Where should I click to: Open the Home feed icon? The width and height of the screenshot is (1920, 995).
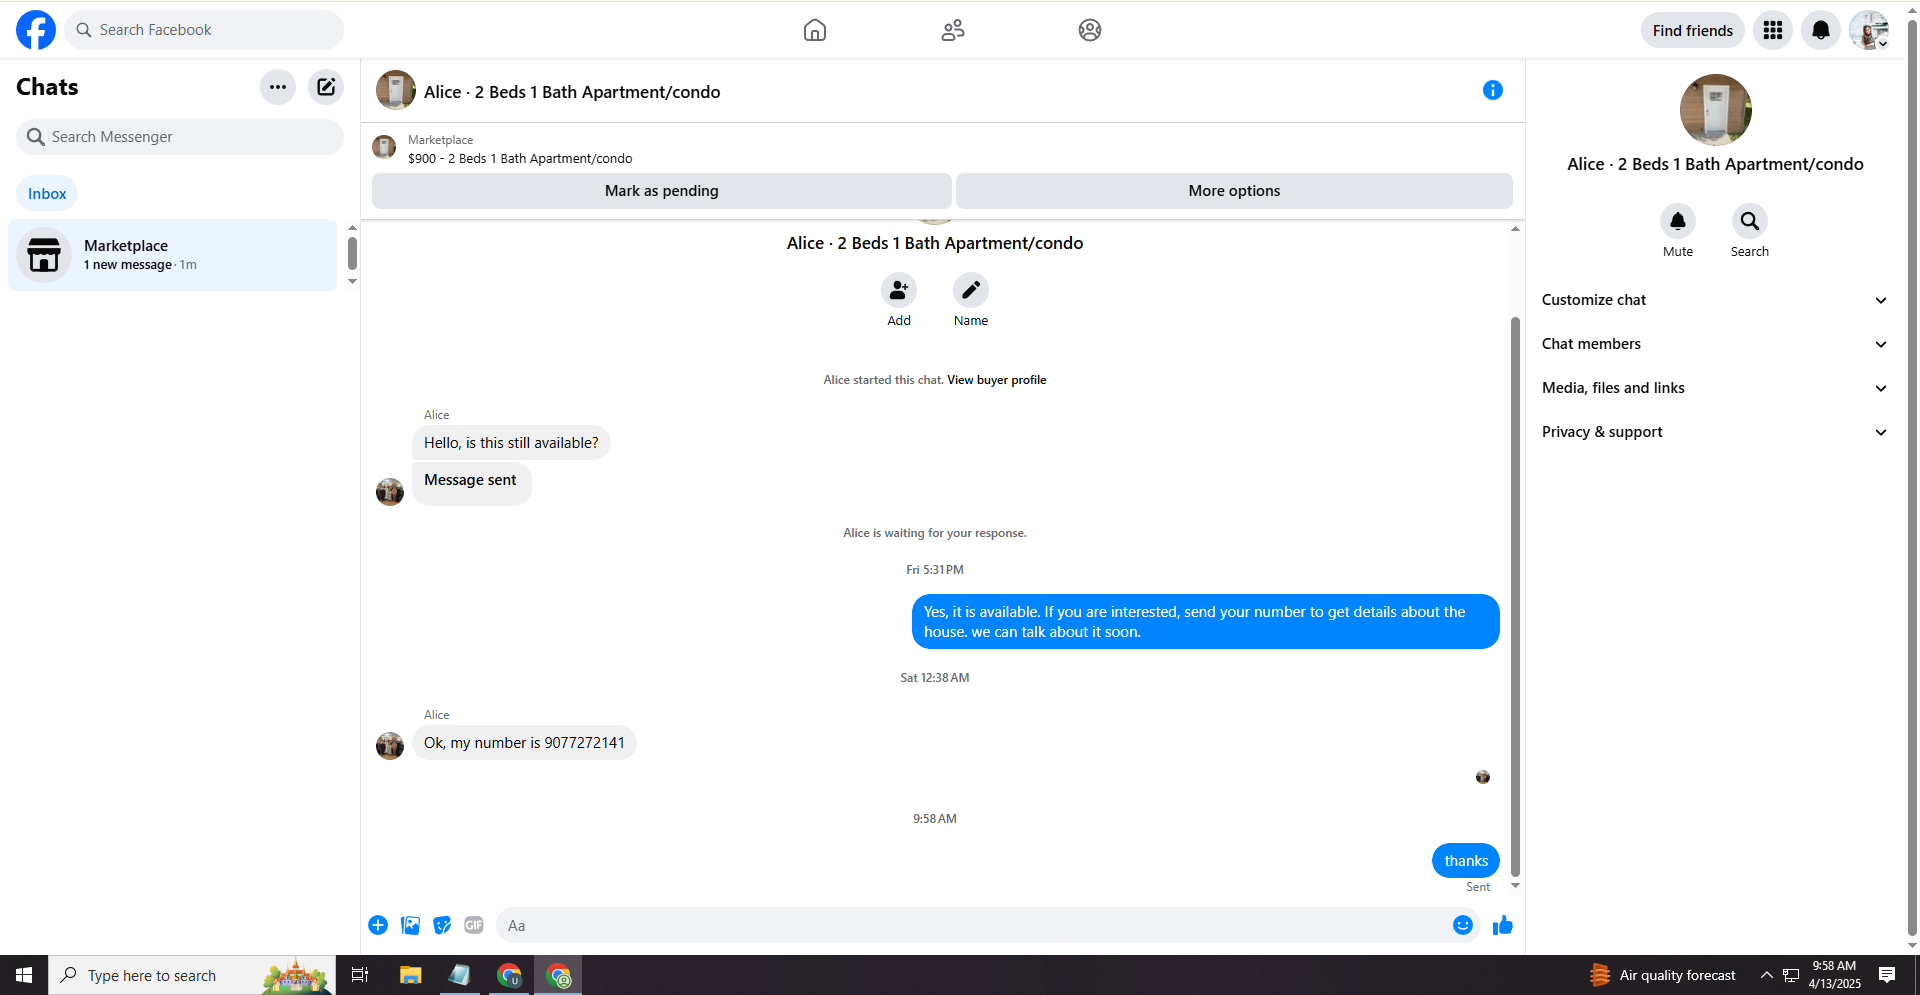[x=815, y=30]
